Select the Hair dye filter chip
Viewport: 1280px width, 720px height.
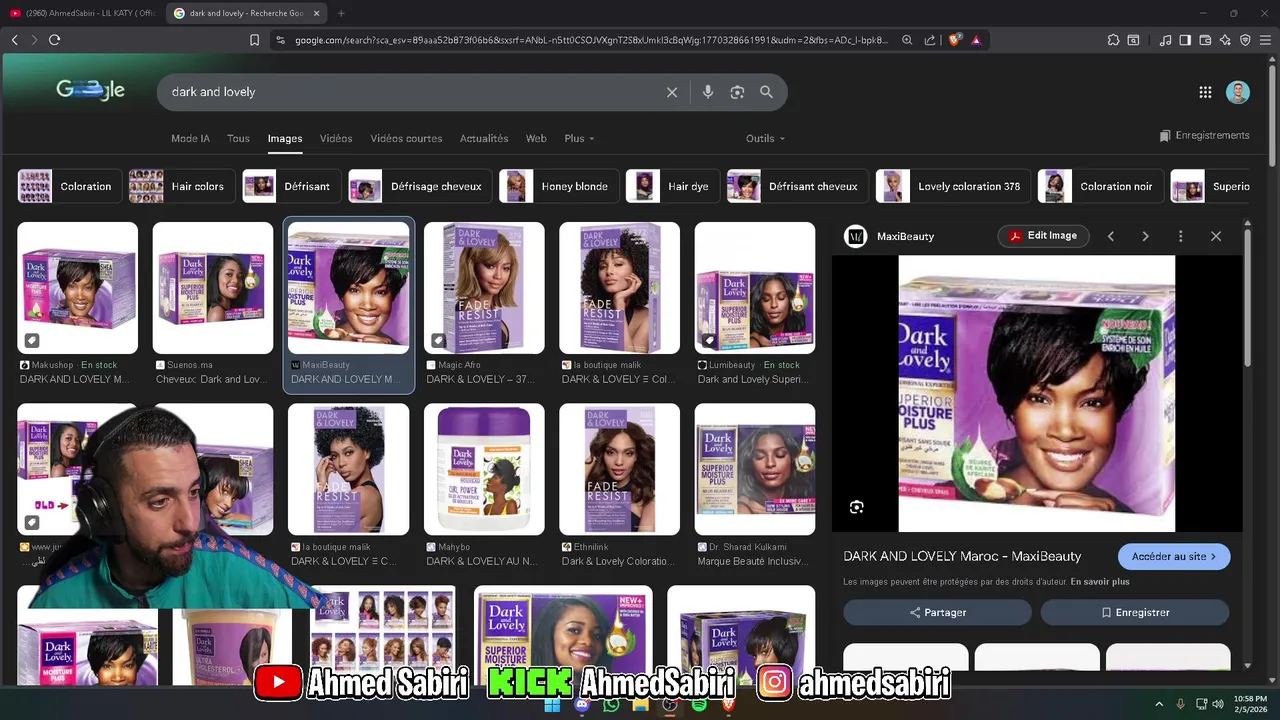(x=672, y=187)
